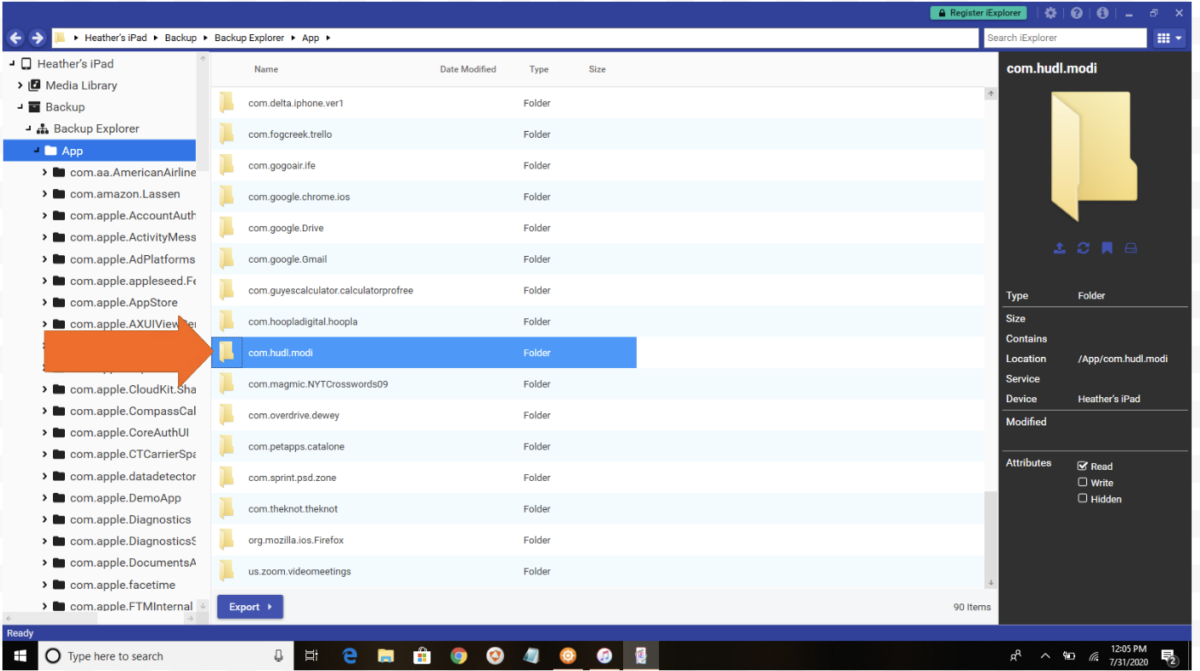Viewport: 1200px width, 671px height.
Task: Check the Hidden attribute box
Action: [x=1081, y=499]
